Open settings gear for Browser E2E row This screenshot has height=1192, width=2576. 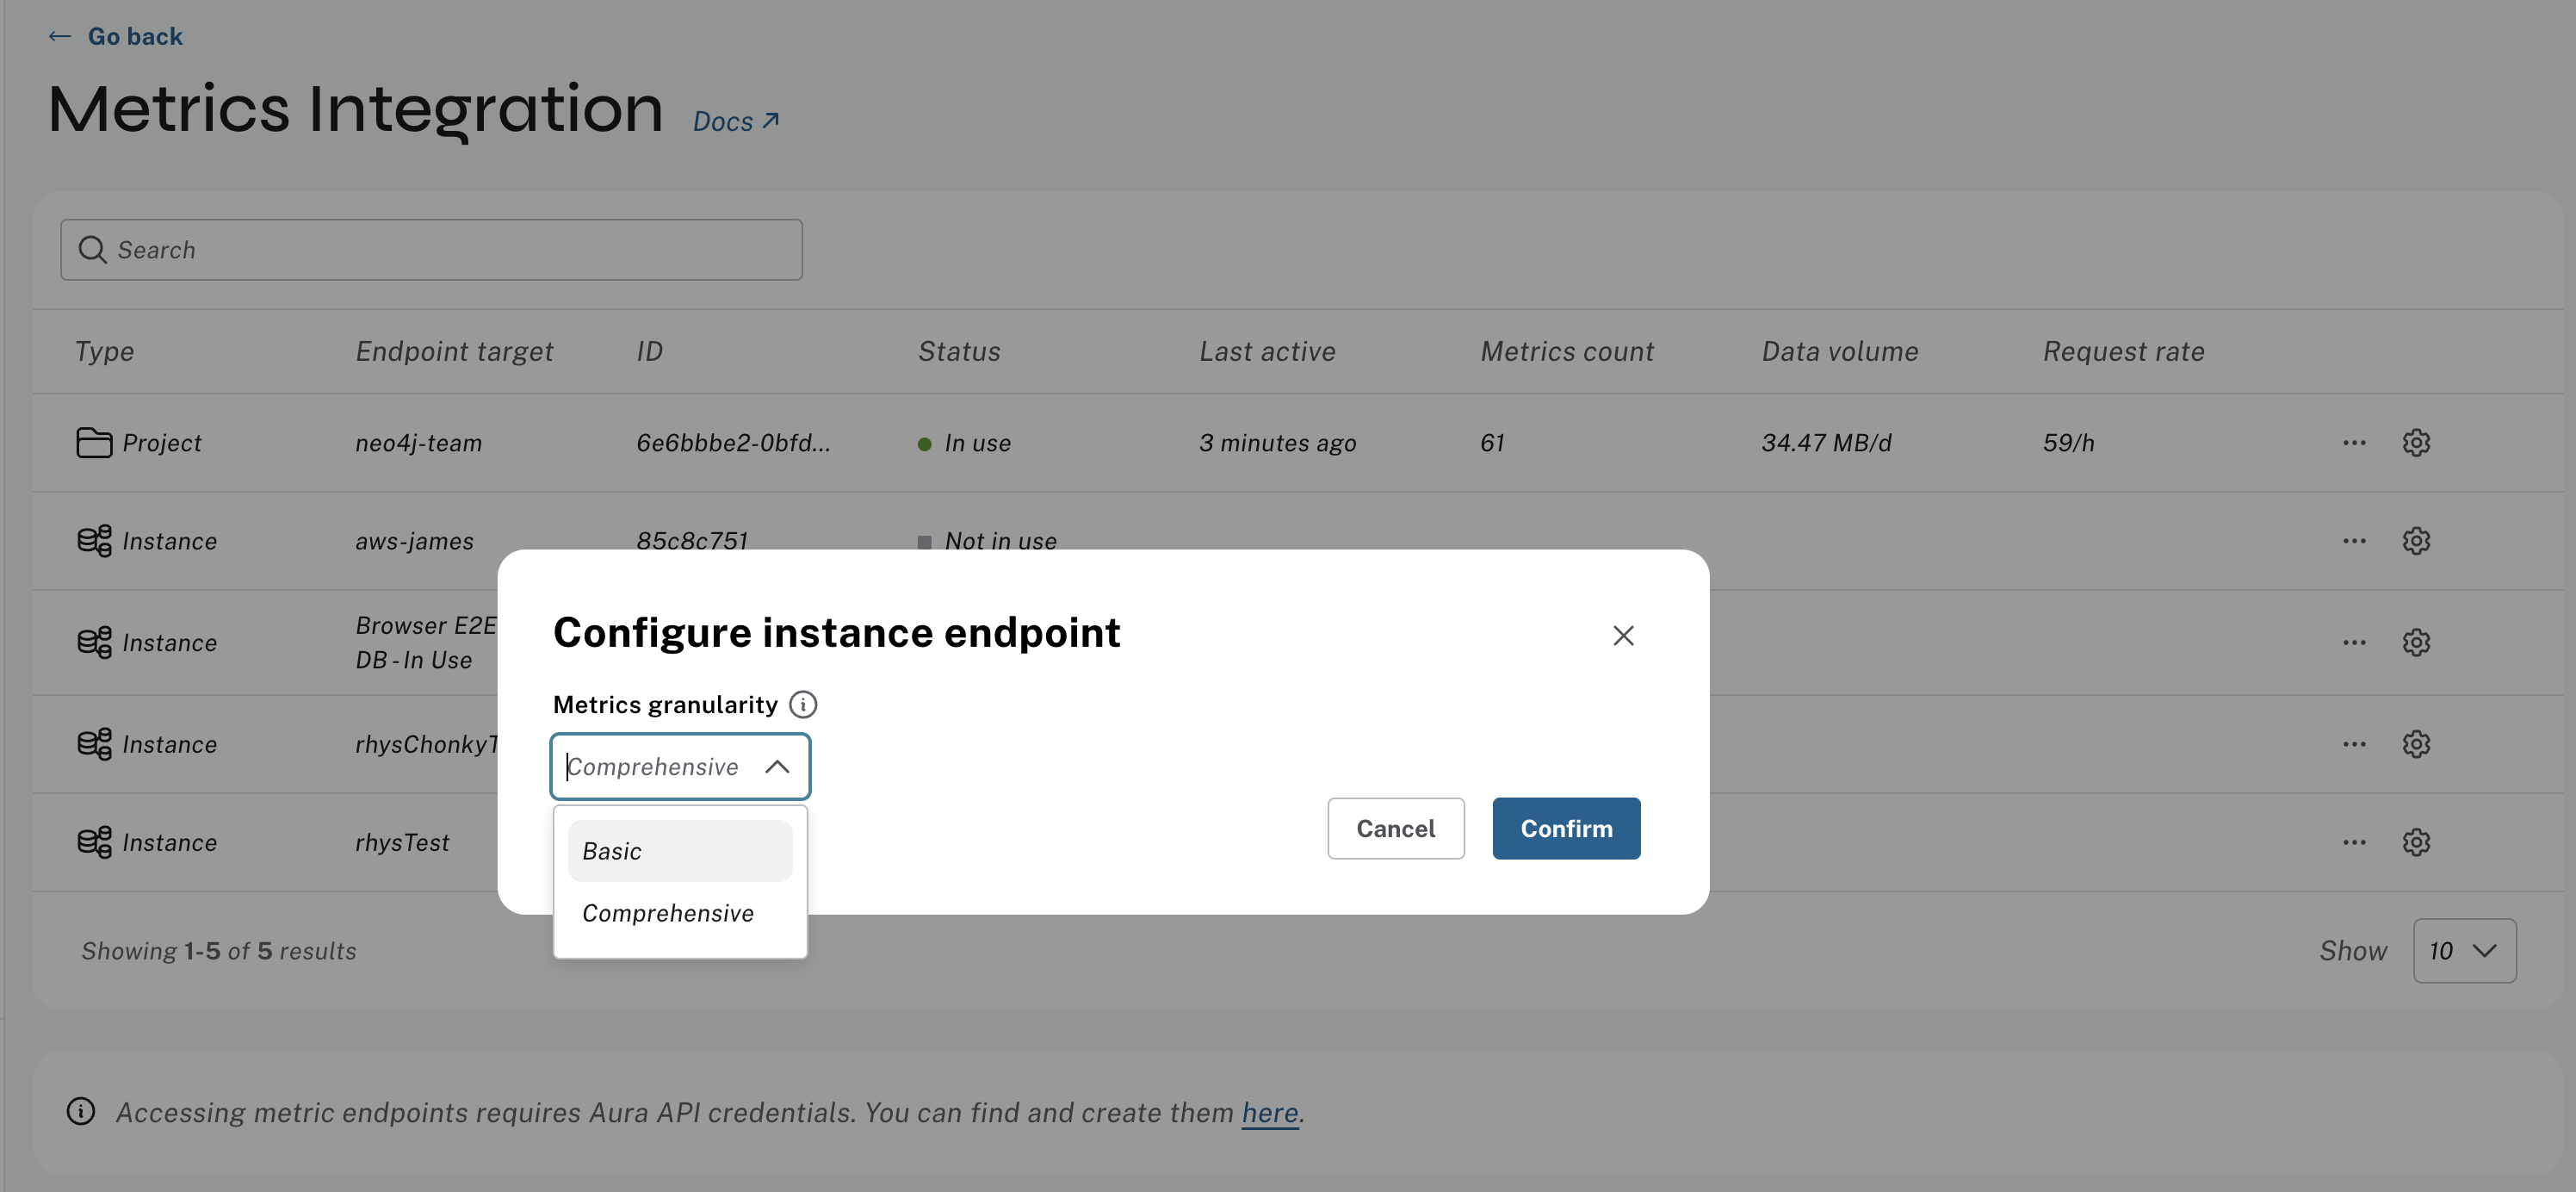click(2416, 642)
